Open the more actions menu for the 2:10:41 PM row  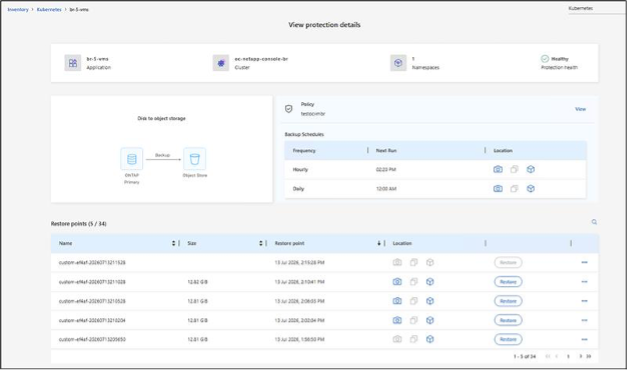[x=584, y=282]
